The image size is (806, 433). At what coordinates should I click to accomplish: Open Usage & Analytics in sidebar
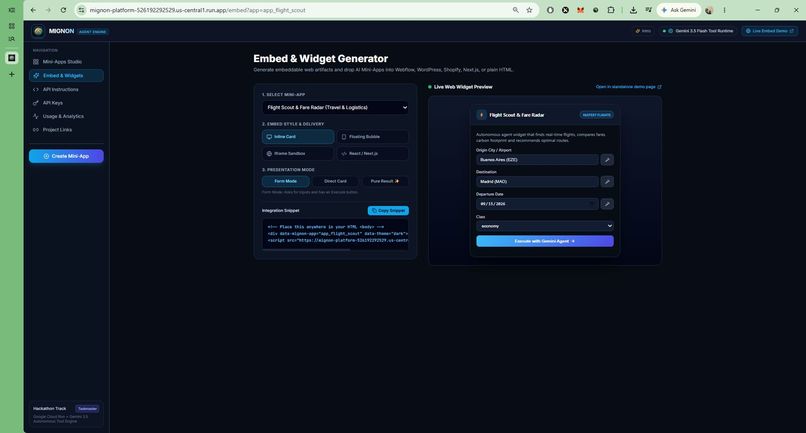[66, 116]
